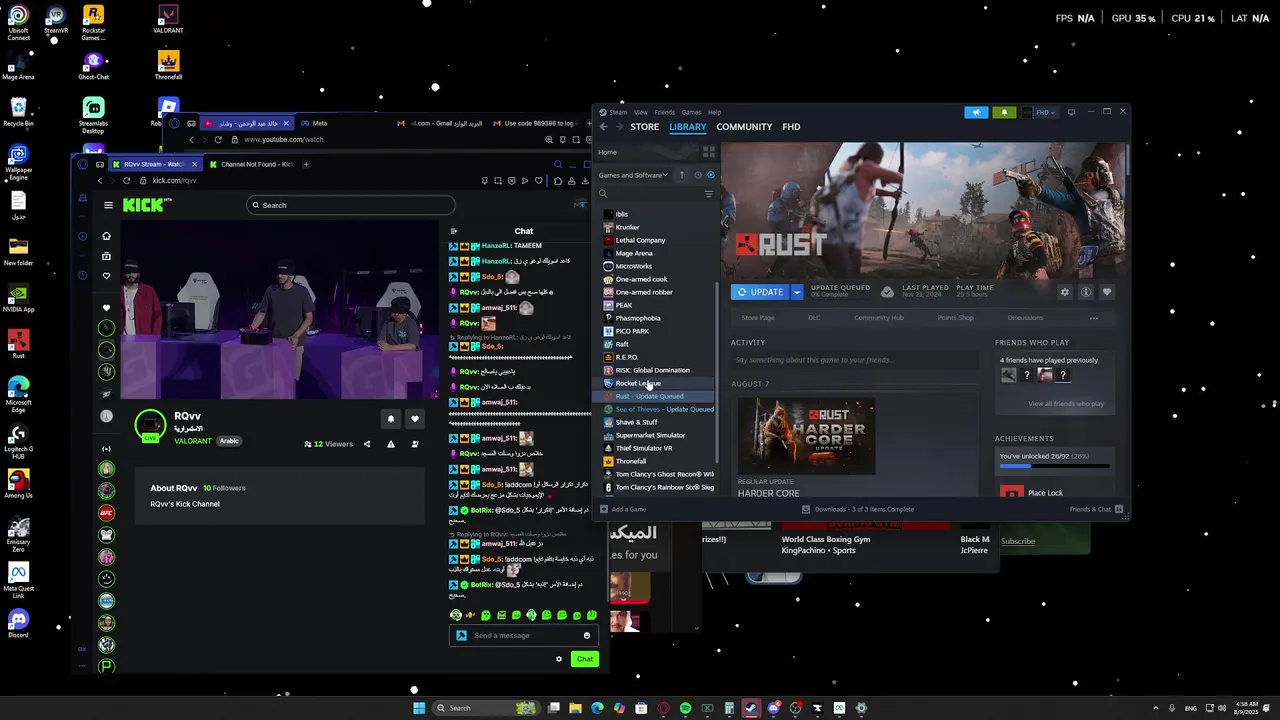Open Rust Community Hub link
This screenshot has width=1280, height=720.
(879, 318)
